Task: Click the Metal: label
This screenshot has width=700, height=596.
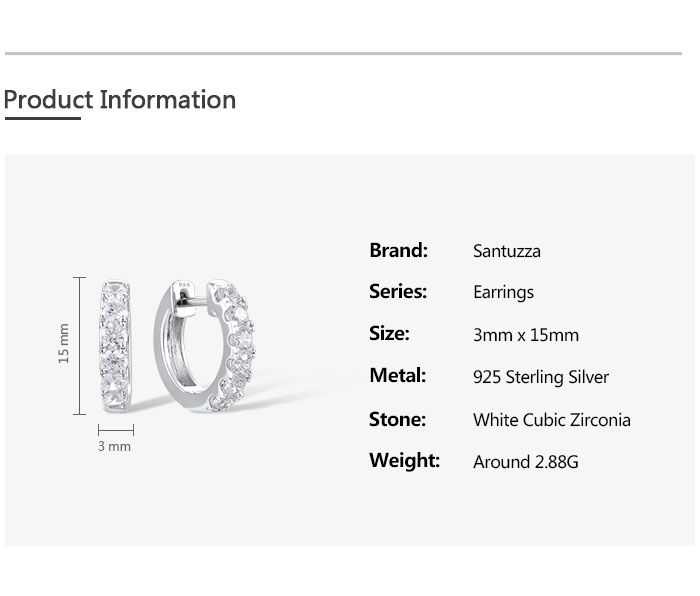Action: [x=397, y=375]
